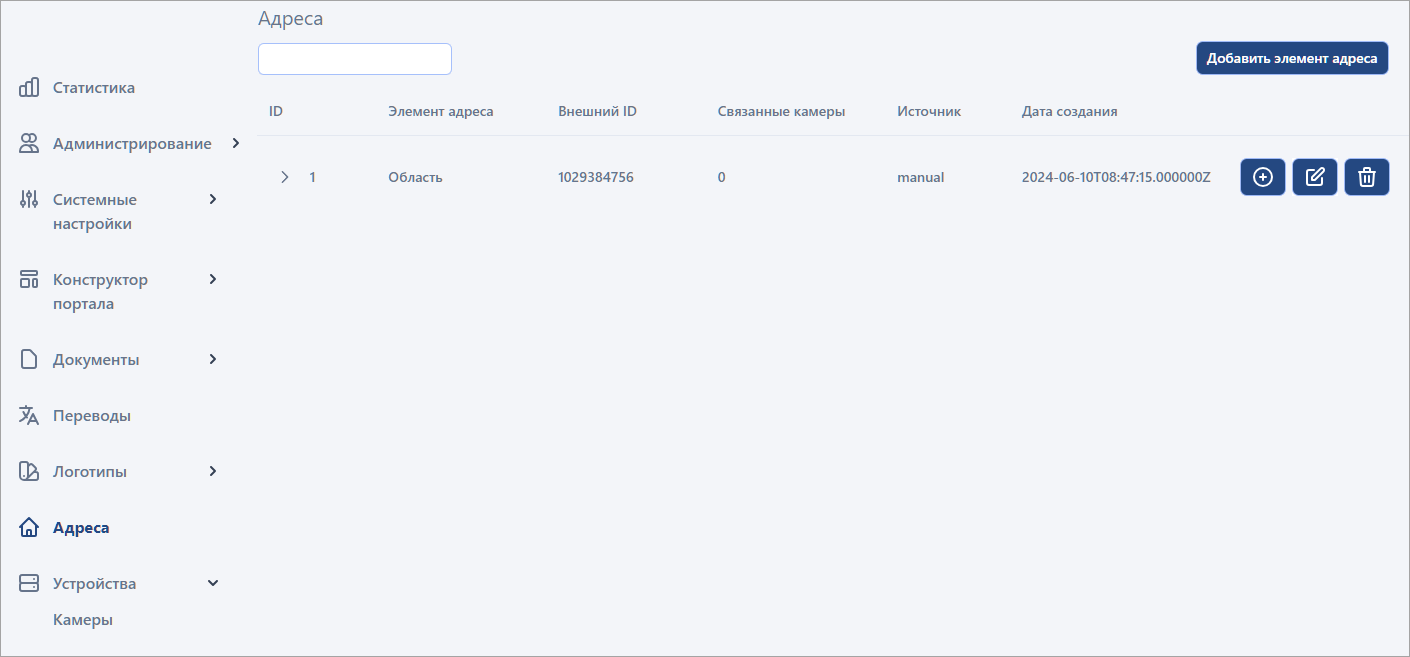1410x657 pixels.
Task: Click the Translations language icon
Action: tap(29, 416)
